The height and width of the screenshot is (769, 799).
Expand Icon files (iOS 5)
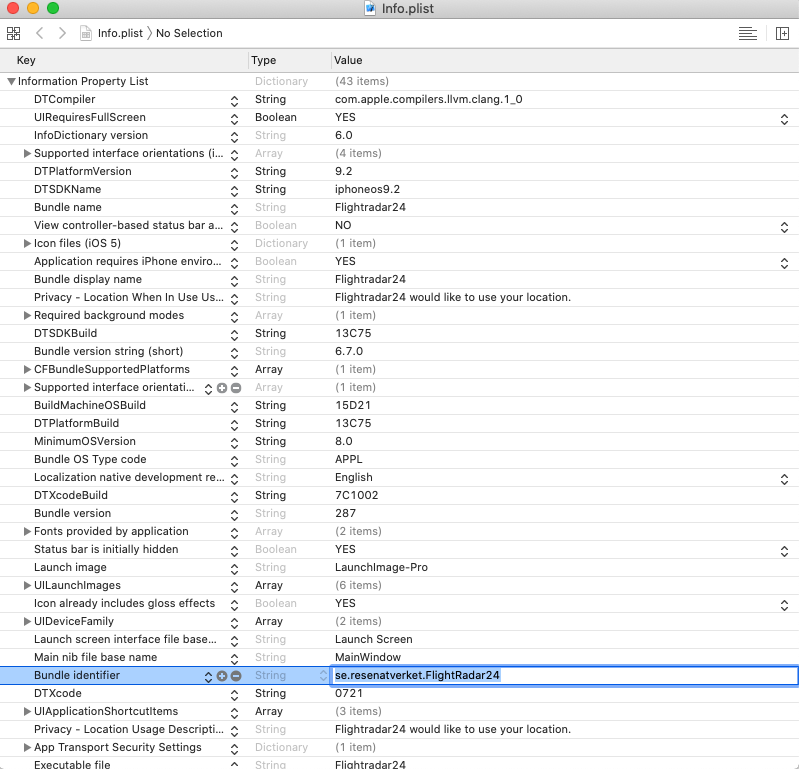[x=28, y=244]
